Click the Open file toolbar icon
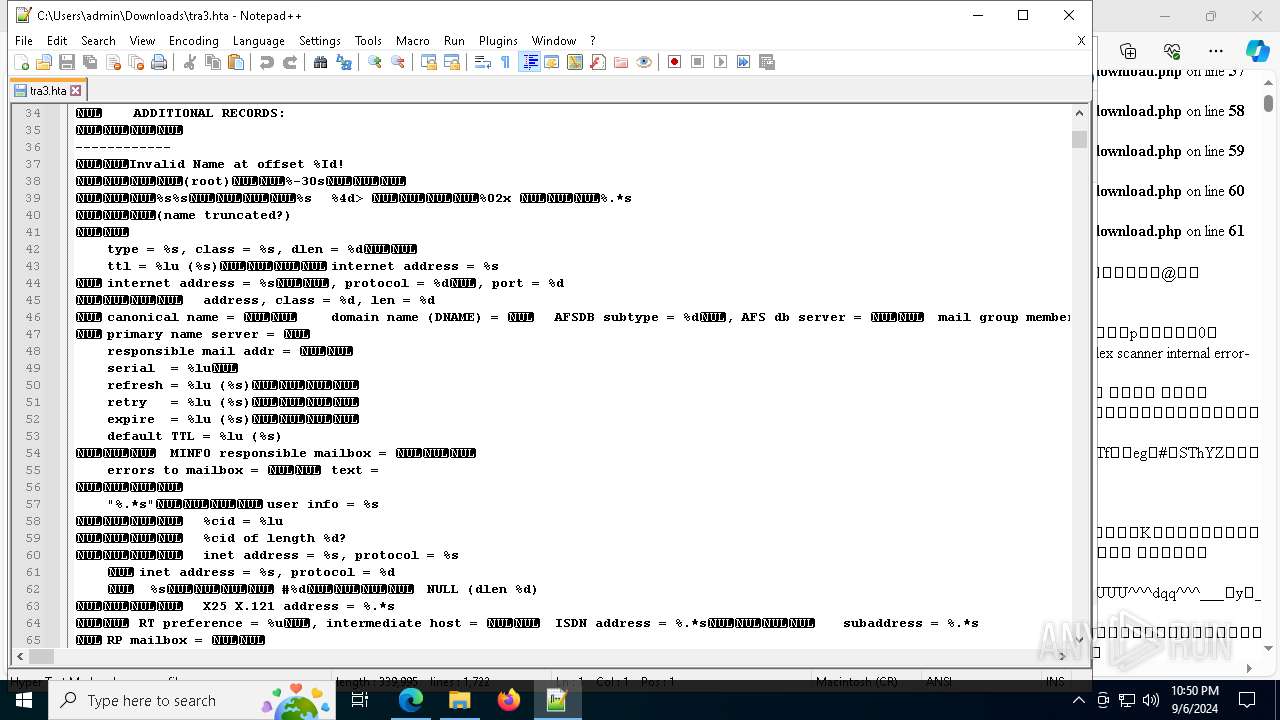Viewport: 1280px width, 720px height. pyautogui.click(x=44, y=62)
